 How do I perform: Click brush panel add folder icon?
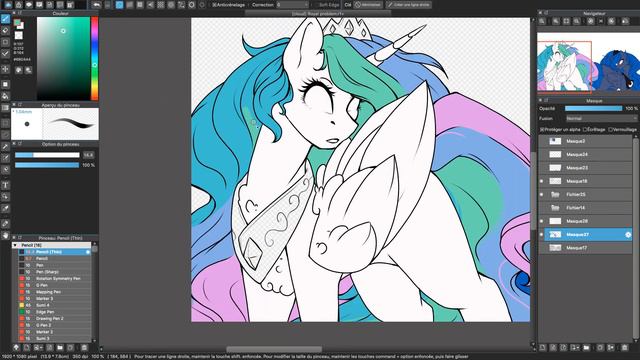pos(60,347)
